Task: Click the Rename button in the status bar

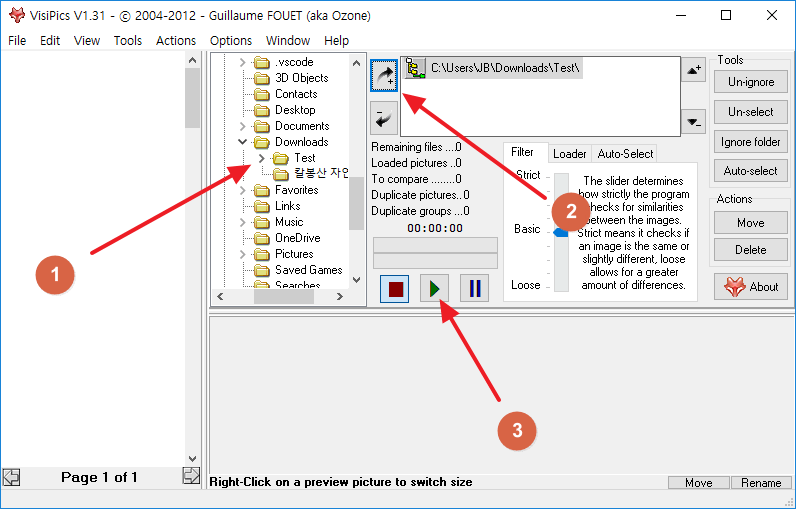Action: tap(761, 483)
